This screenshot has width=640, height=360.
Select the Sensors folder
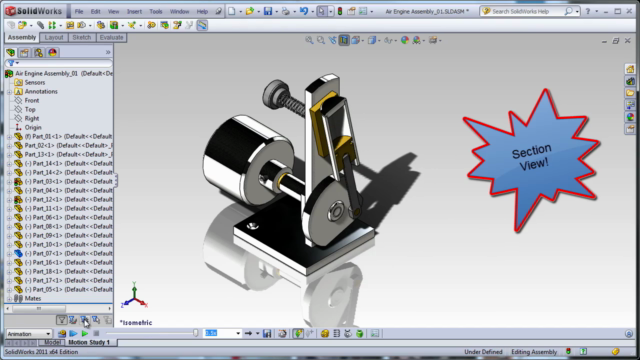point(35,82)
